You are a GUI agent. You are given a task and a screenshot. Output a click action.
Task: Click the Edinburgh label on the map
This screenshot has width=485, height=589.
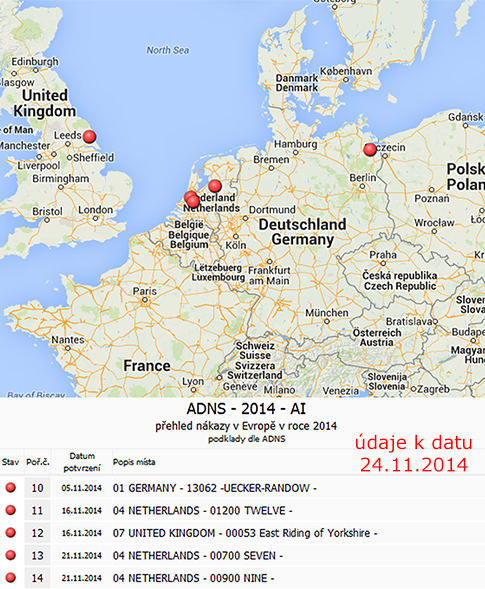pos(35,62)
